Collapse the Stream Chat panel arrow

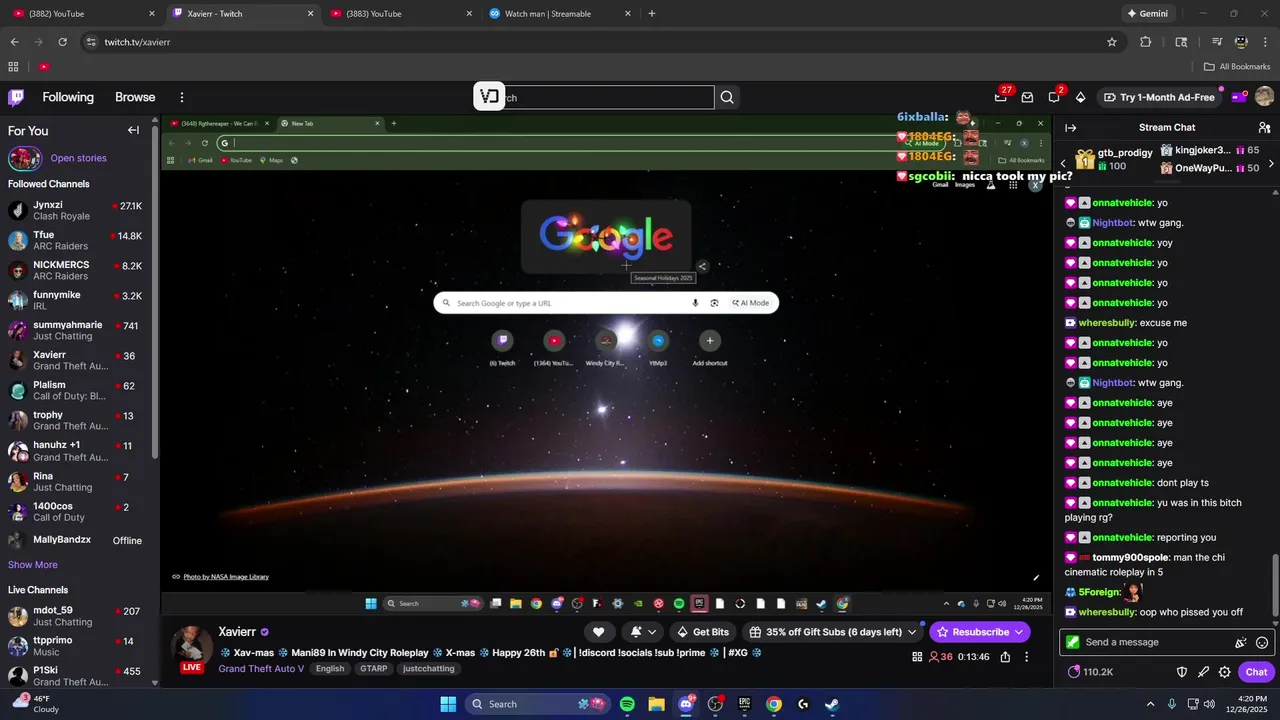coord(1070,127)
